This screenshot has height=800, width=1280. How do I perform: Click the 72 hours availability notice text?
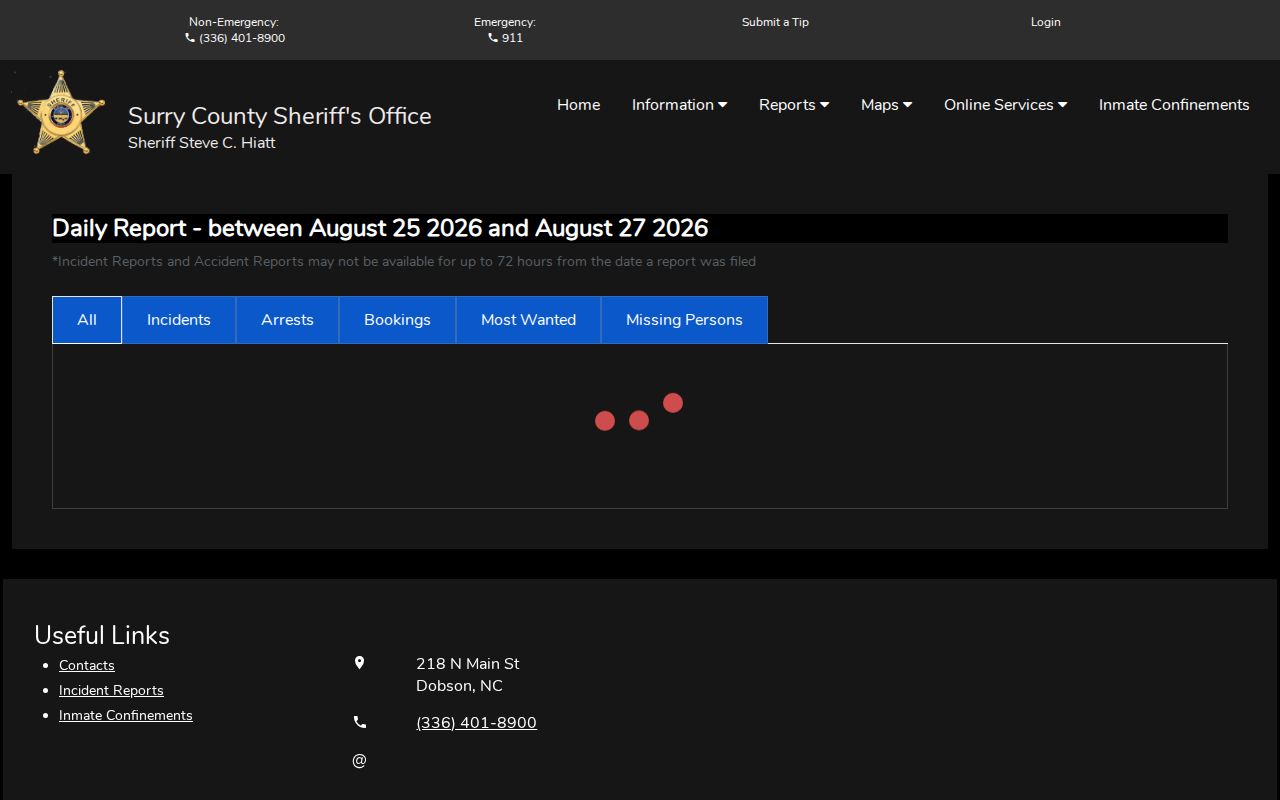pos(404,262)
